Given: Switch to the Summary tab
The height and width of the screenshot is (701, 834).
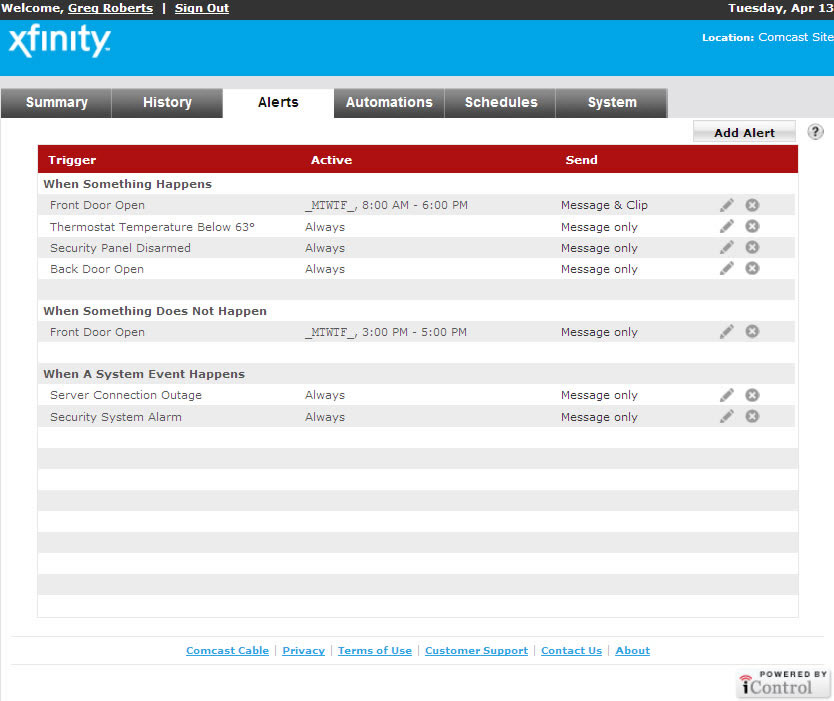Looking at the screenshot, I should [56, 102].
